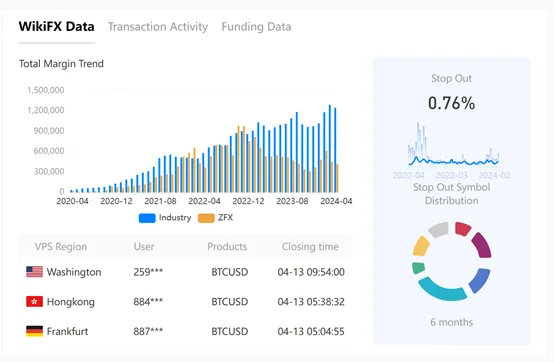The image size is (554, 362).
Task: Click closing time 04-13 05:04:55
Action: coord(311,331)
